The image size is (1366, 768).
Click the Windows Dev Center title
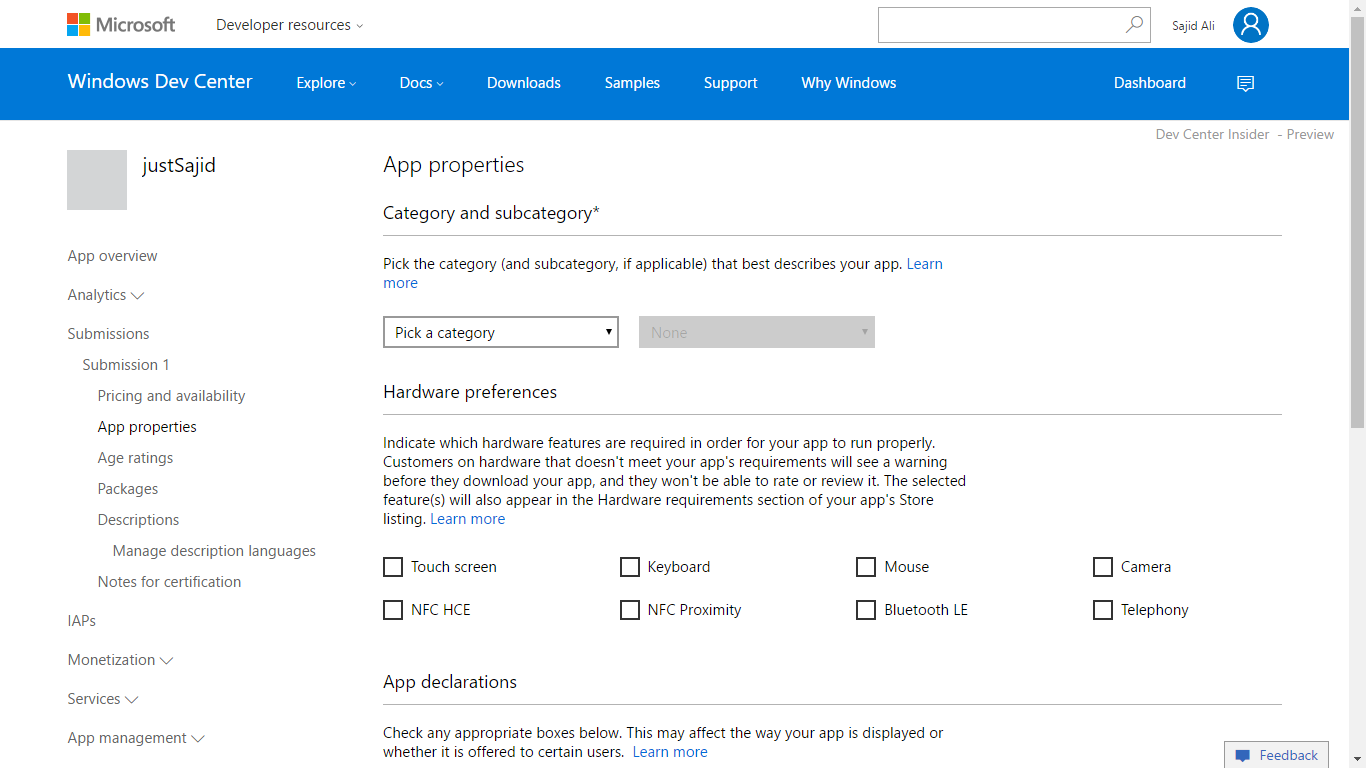(x=160, y=82)
